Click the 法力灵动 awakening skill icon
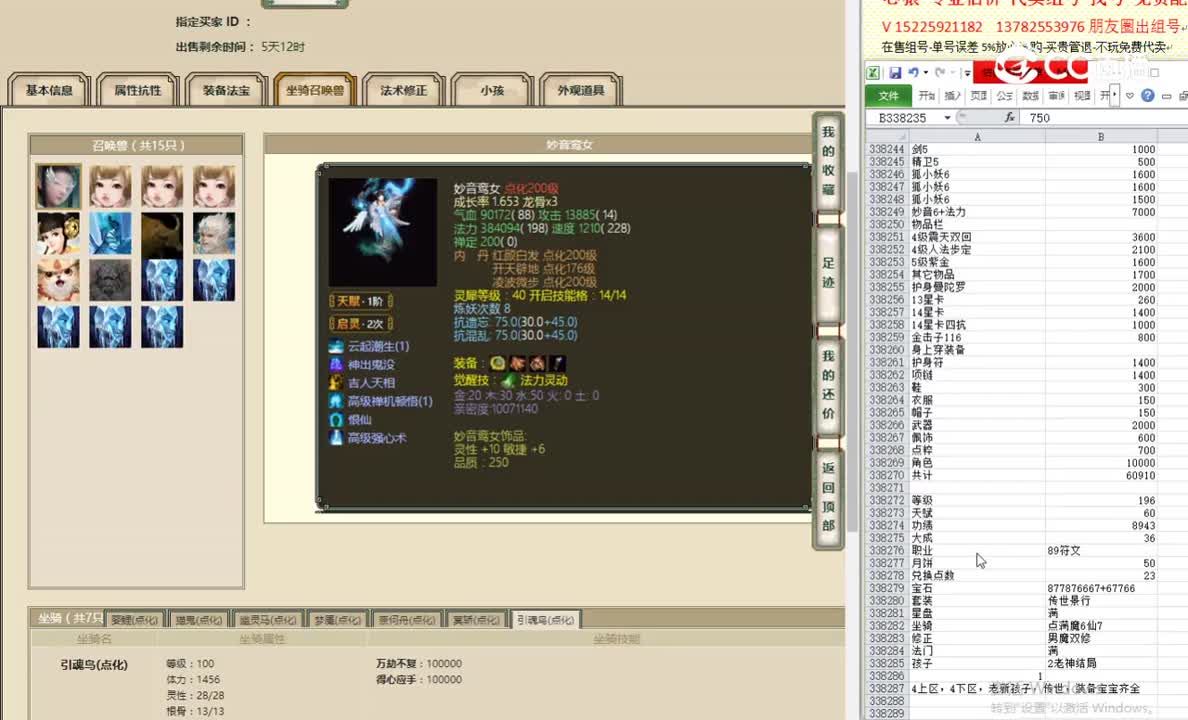 point(508,380)
